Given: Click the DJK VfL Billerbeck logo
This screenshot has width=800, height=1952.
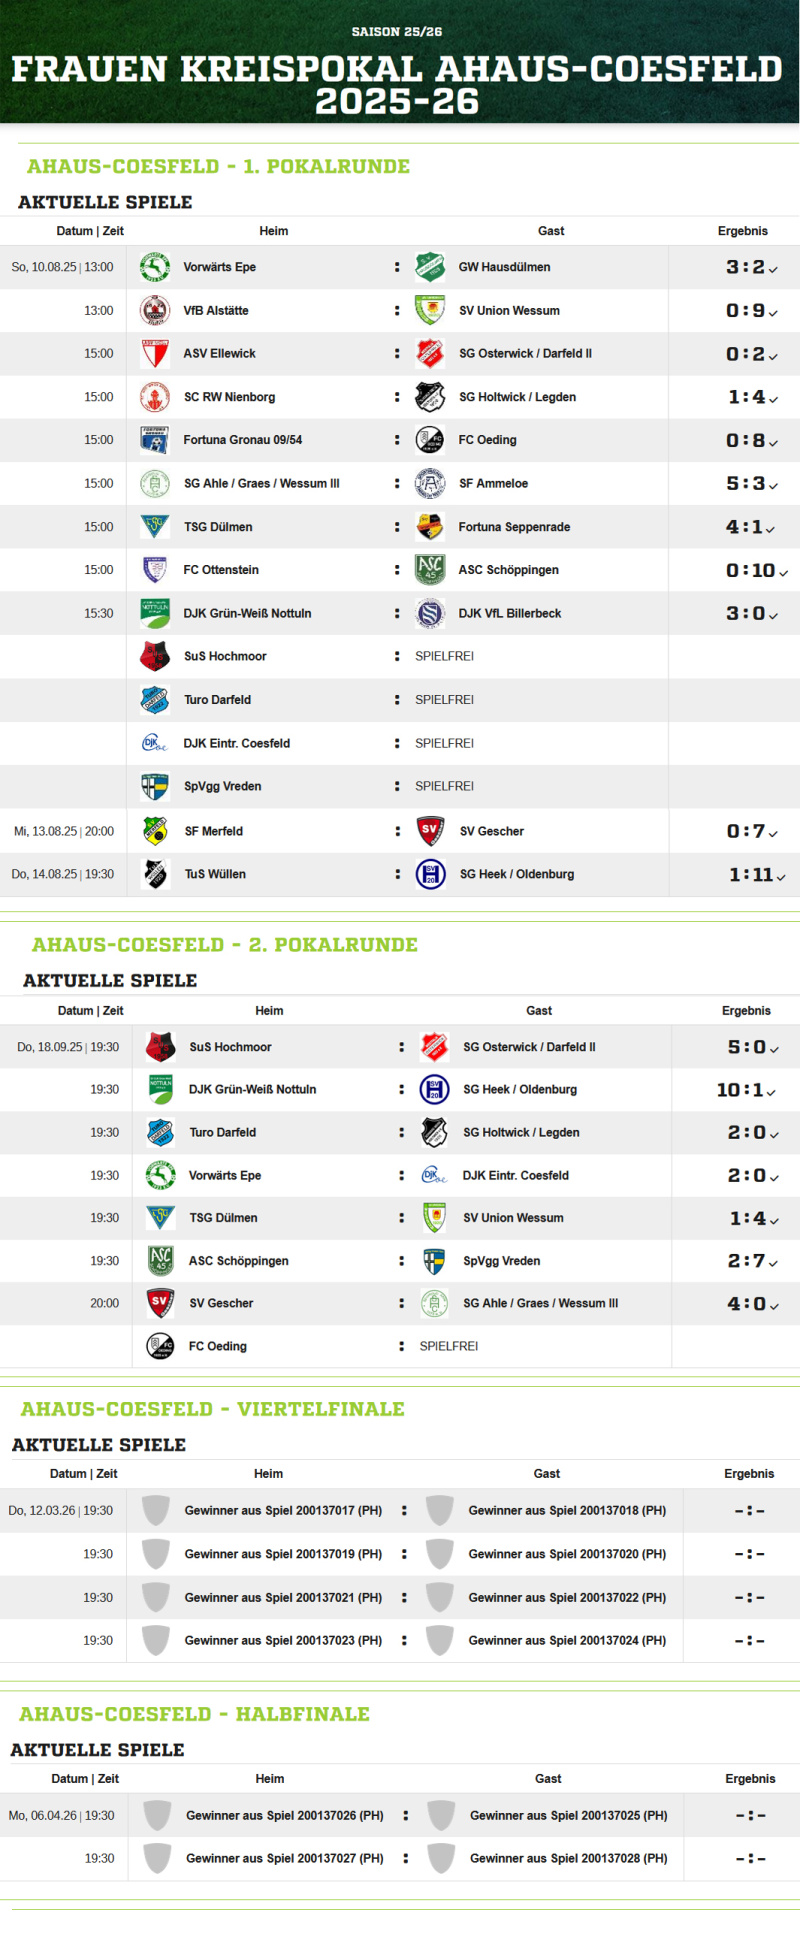Looking at the screenshot, I should click(x=430, y=613).
